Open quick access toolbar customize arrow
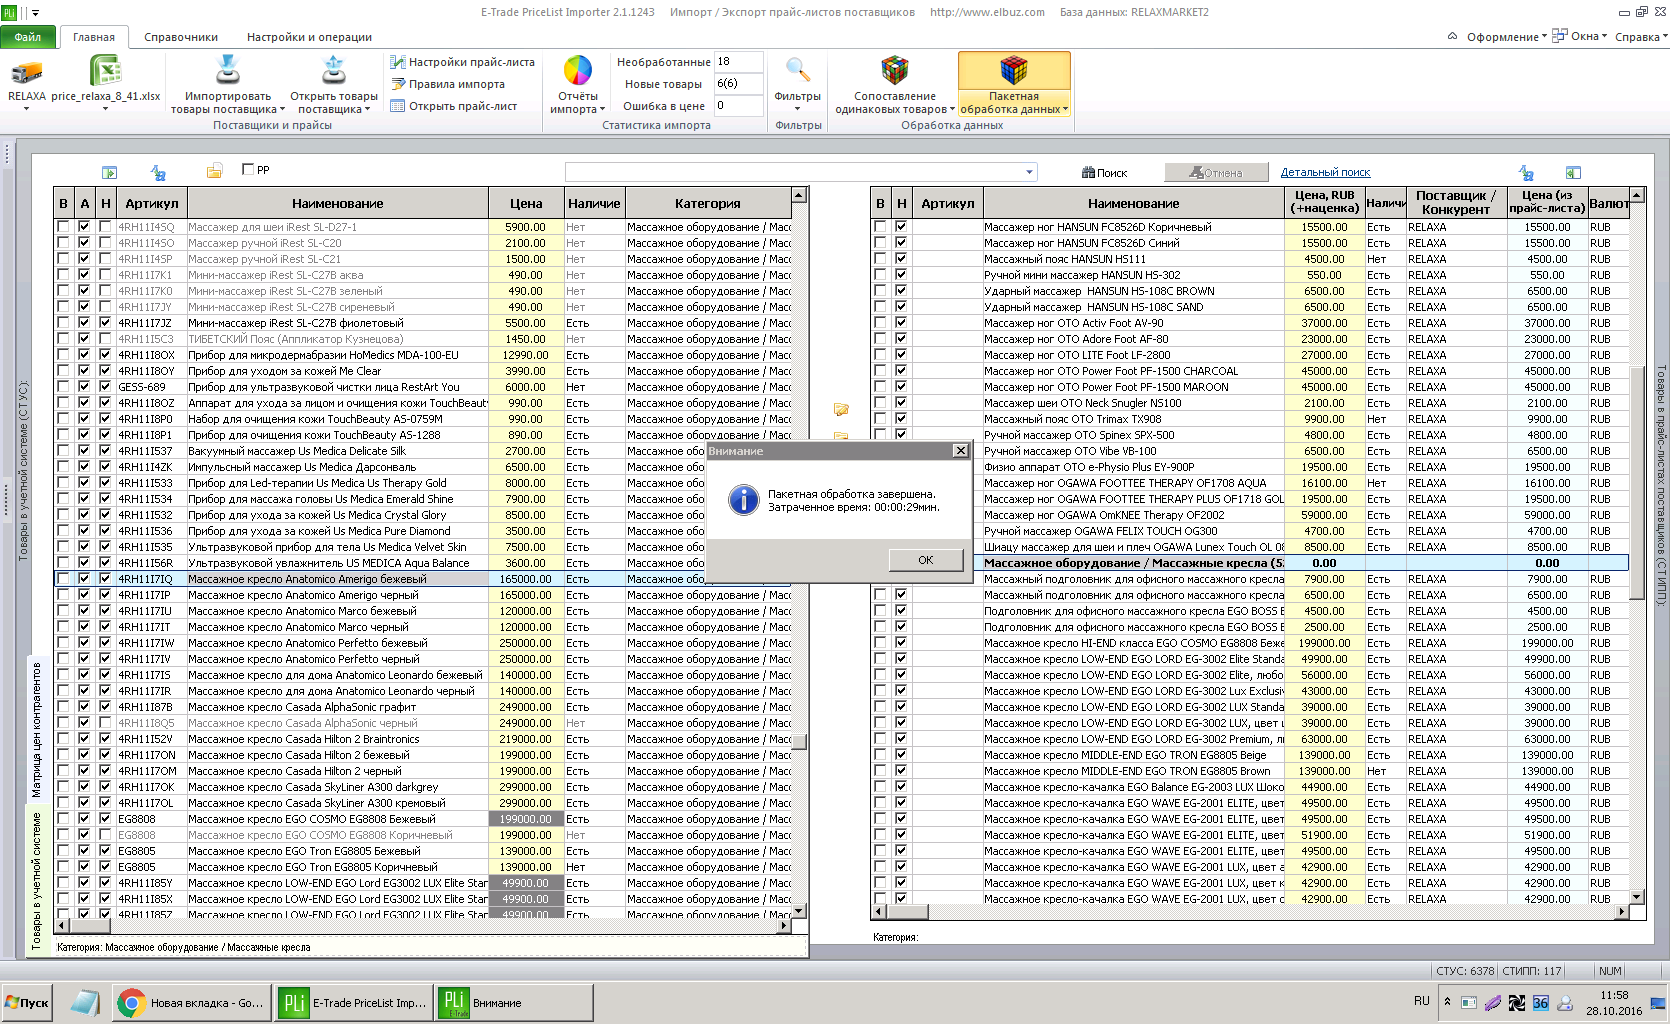Image resolution: width=1670 pixels, height=1024 pixels. click(36, 13)
